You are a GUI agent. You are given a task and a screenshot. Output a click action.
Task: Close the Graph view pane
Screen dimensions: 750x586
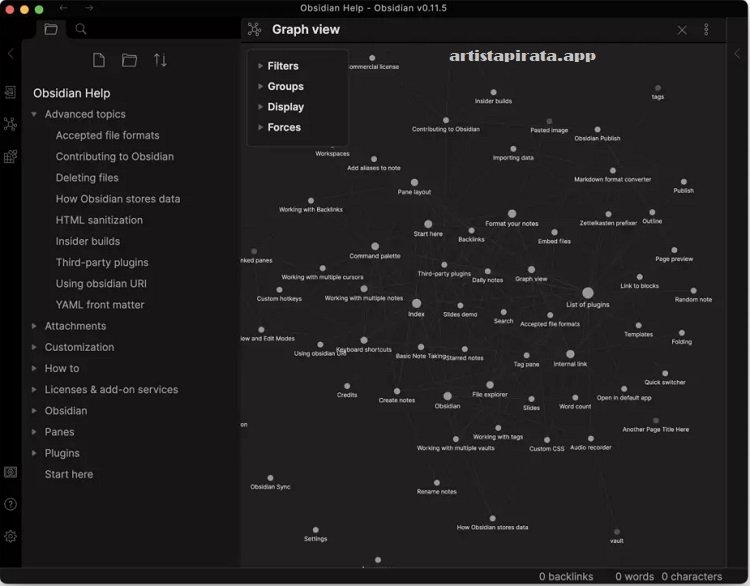(682, 30)
